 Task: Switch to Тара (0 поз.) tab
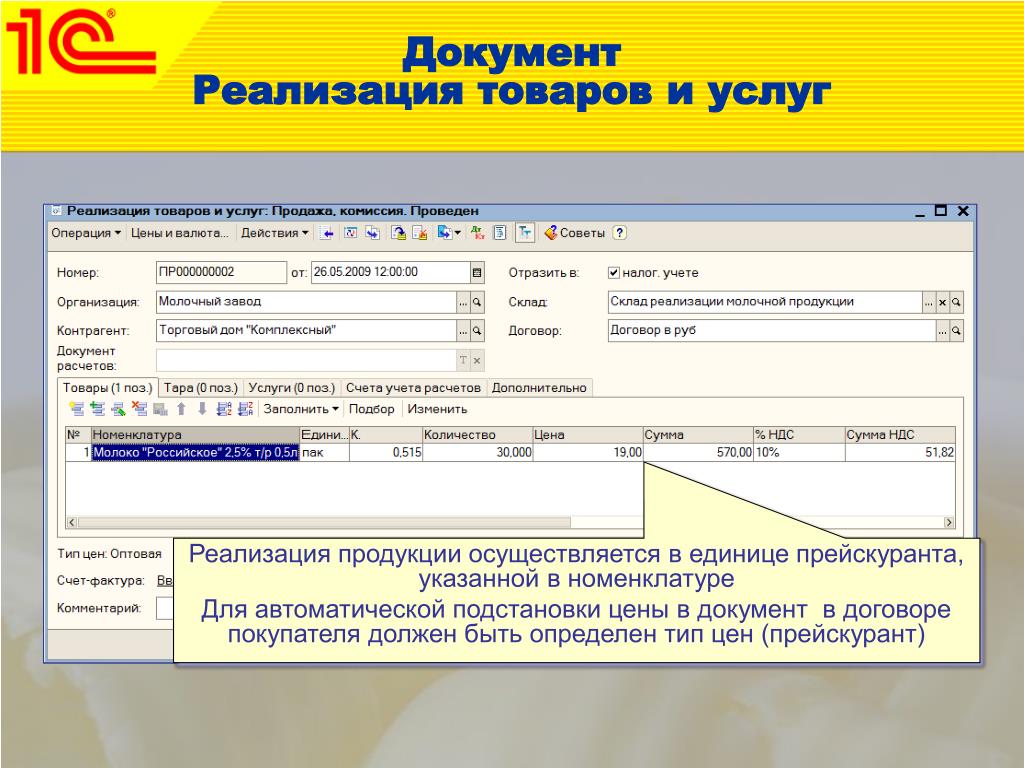click(x=200, y=388)
